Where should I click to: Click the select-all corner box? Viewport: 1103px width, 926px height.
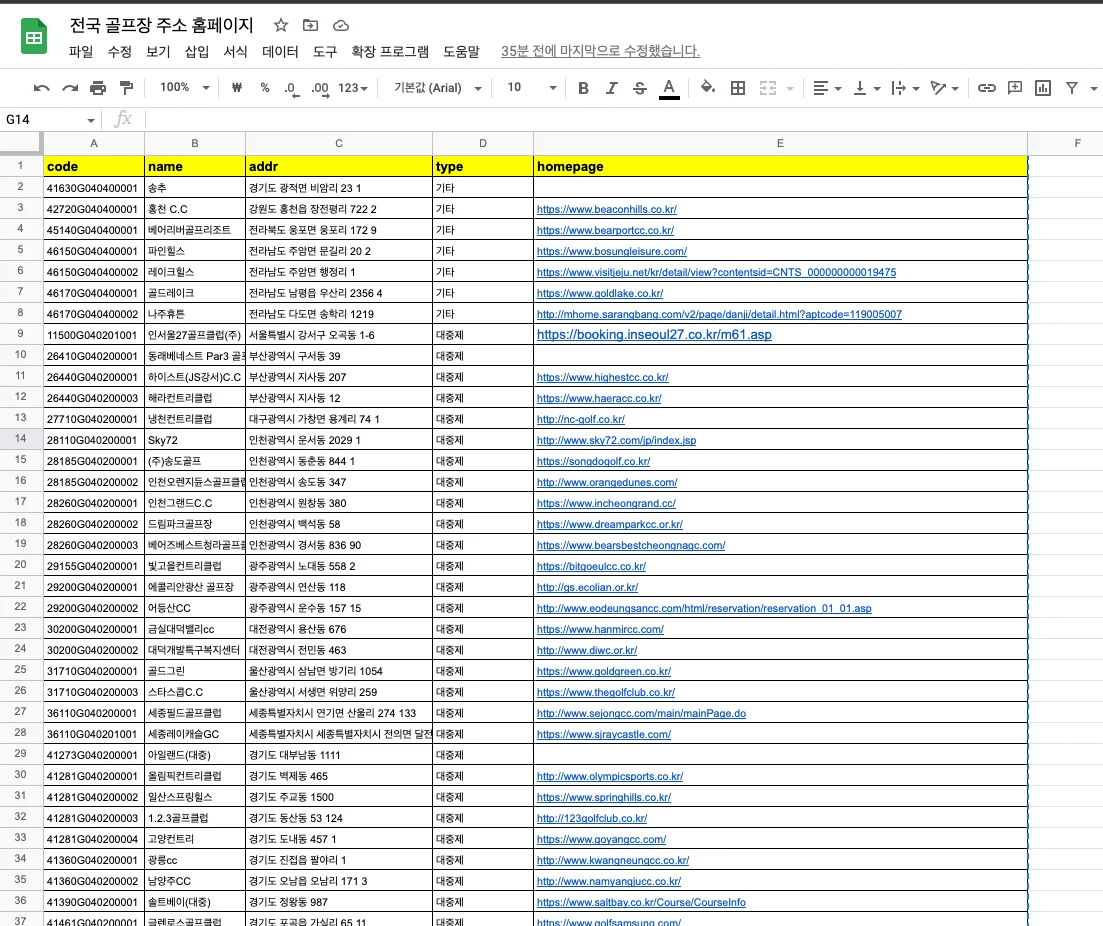21,144
